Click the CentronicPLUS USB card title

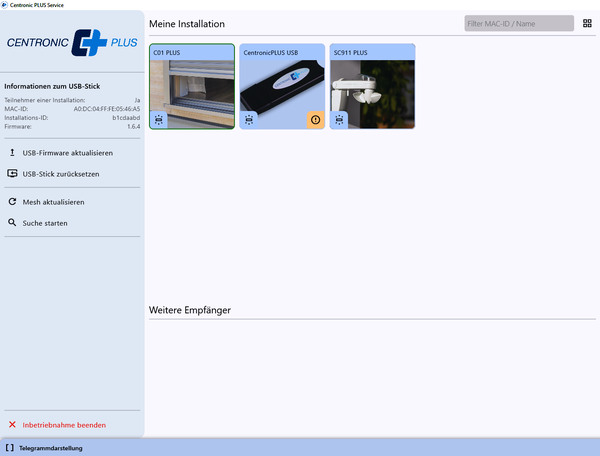pyautogui.click(x=271, y=52)
